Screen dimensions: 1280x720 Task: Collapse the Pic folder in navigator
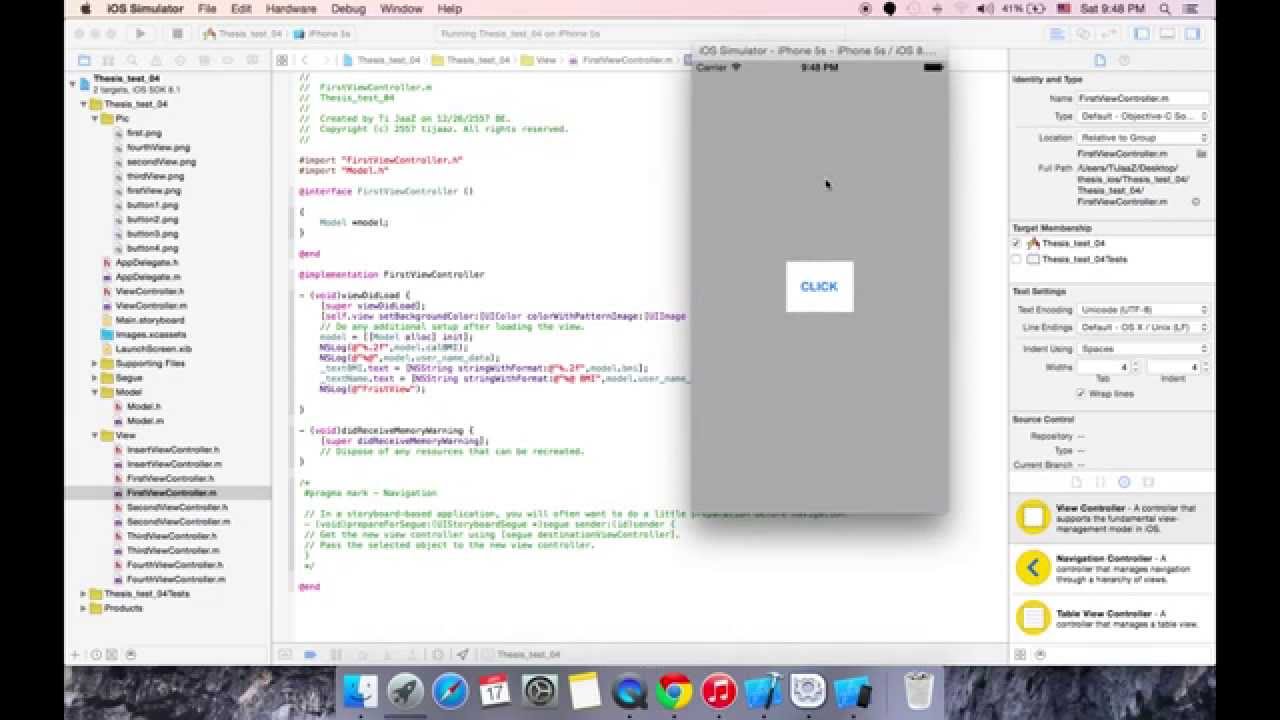[95, 118]
